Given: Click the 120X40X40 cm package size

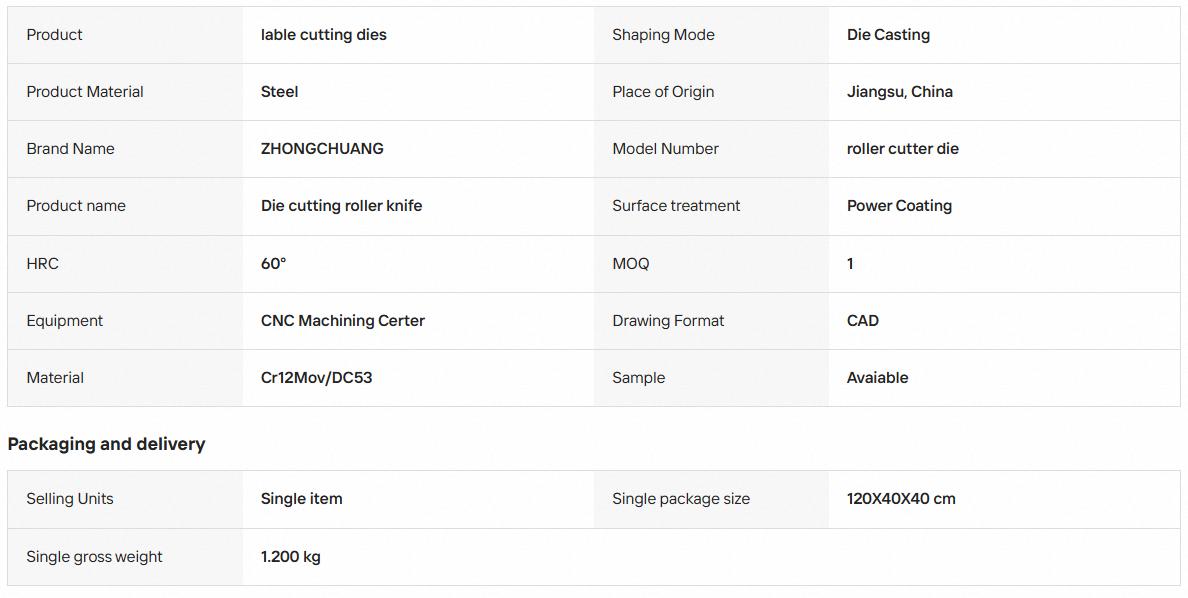Looking at the screenshot, I should tap(901, 499).
